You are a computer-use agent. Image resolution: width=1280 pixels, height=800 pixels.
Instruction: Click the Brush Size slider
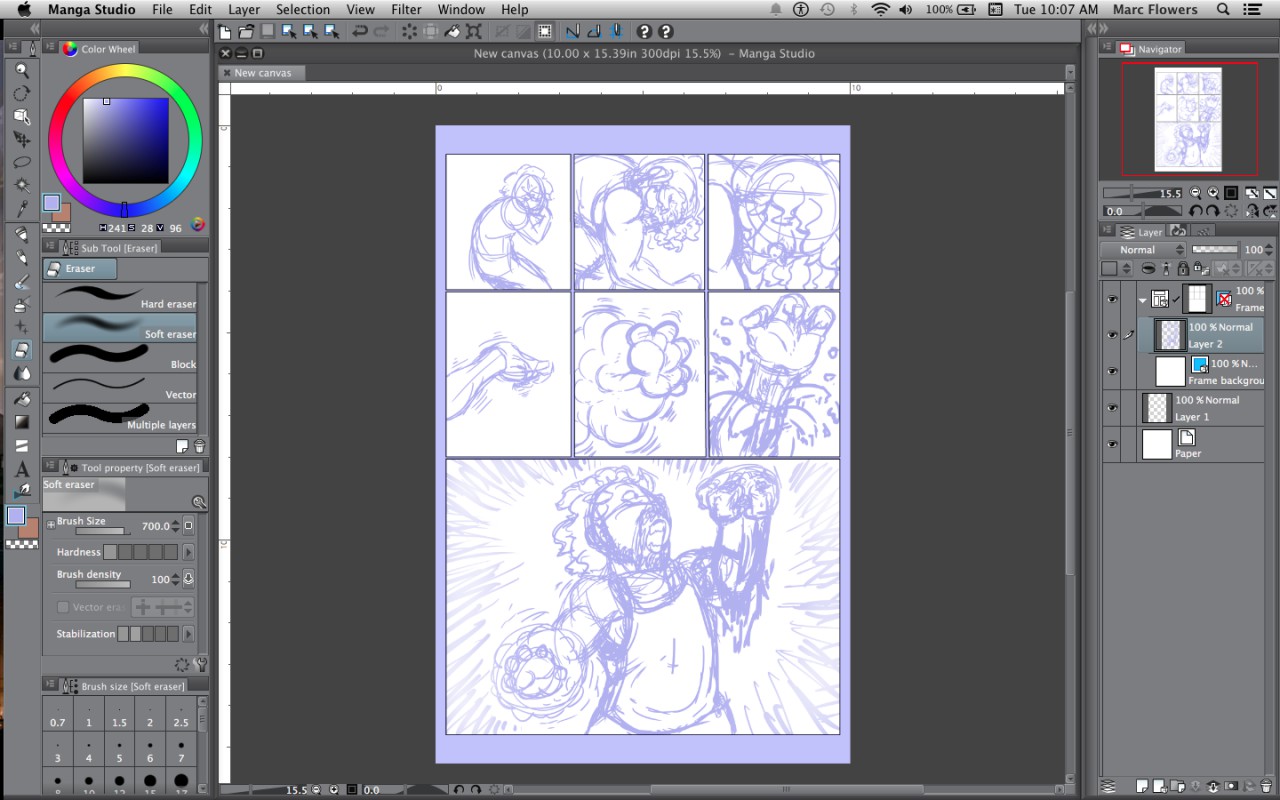point(101,532)
